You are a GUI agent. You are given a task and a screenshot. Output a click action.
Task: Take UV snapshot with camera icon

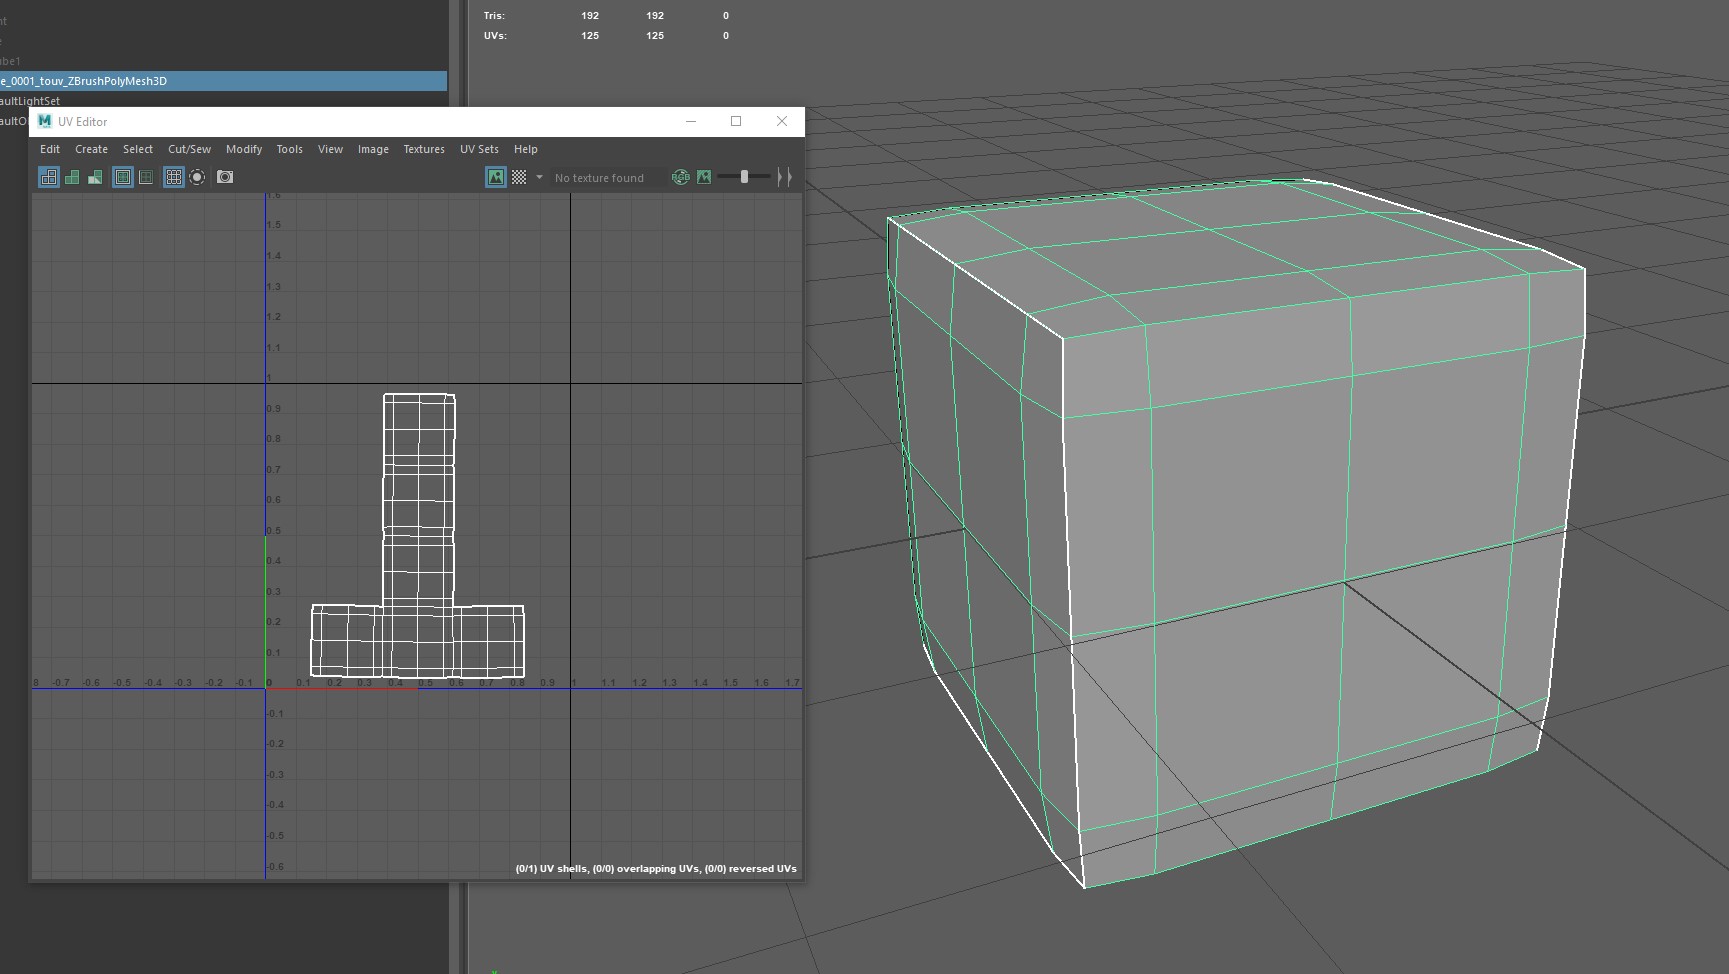pyautogui.click(x=225, y=177)
